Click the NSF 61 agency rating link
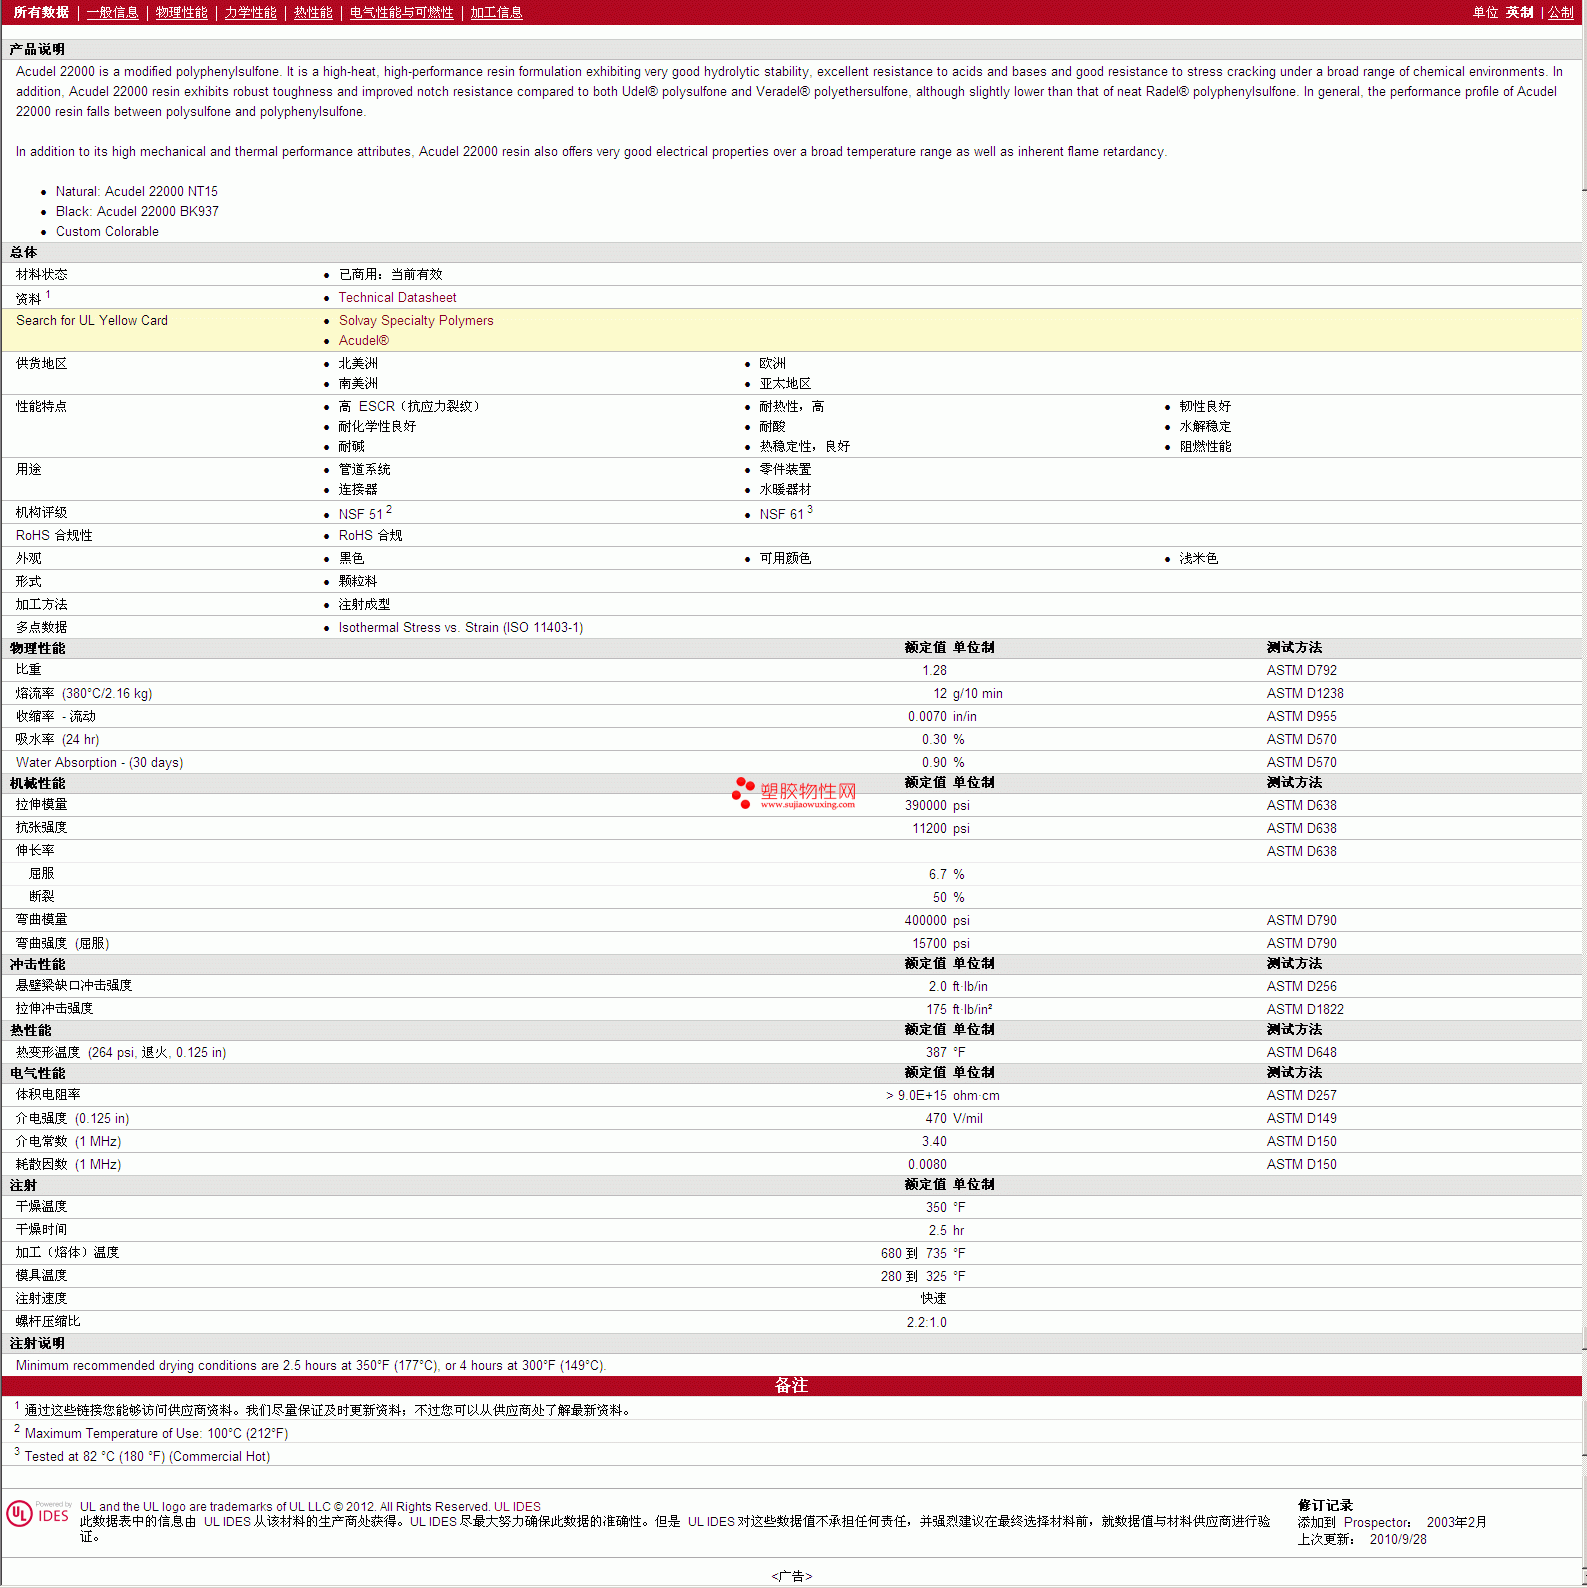Viewport: 1587px width, 1588px height. [x=781, y=514]
